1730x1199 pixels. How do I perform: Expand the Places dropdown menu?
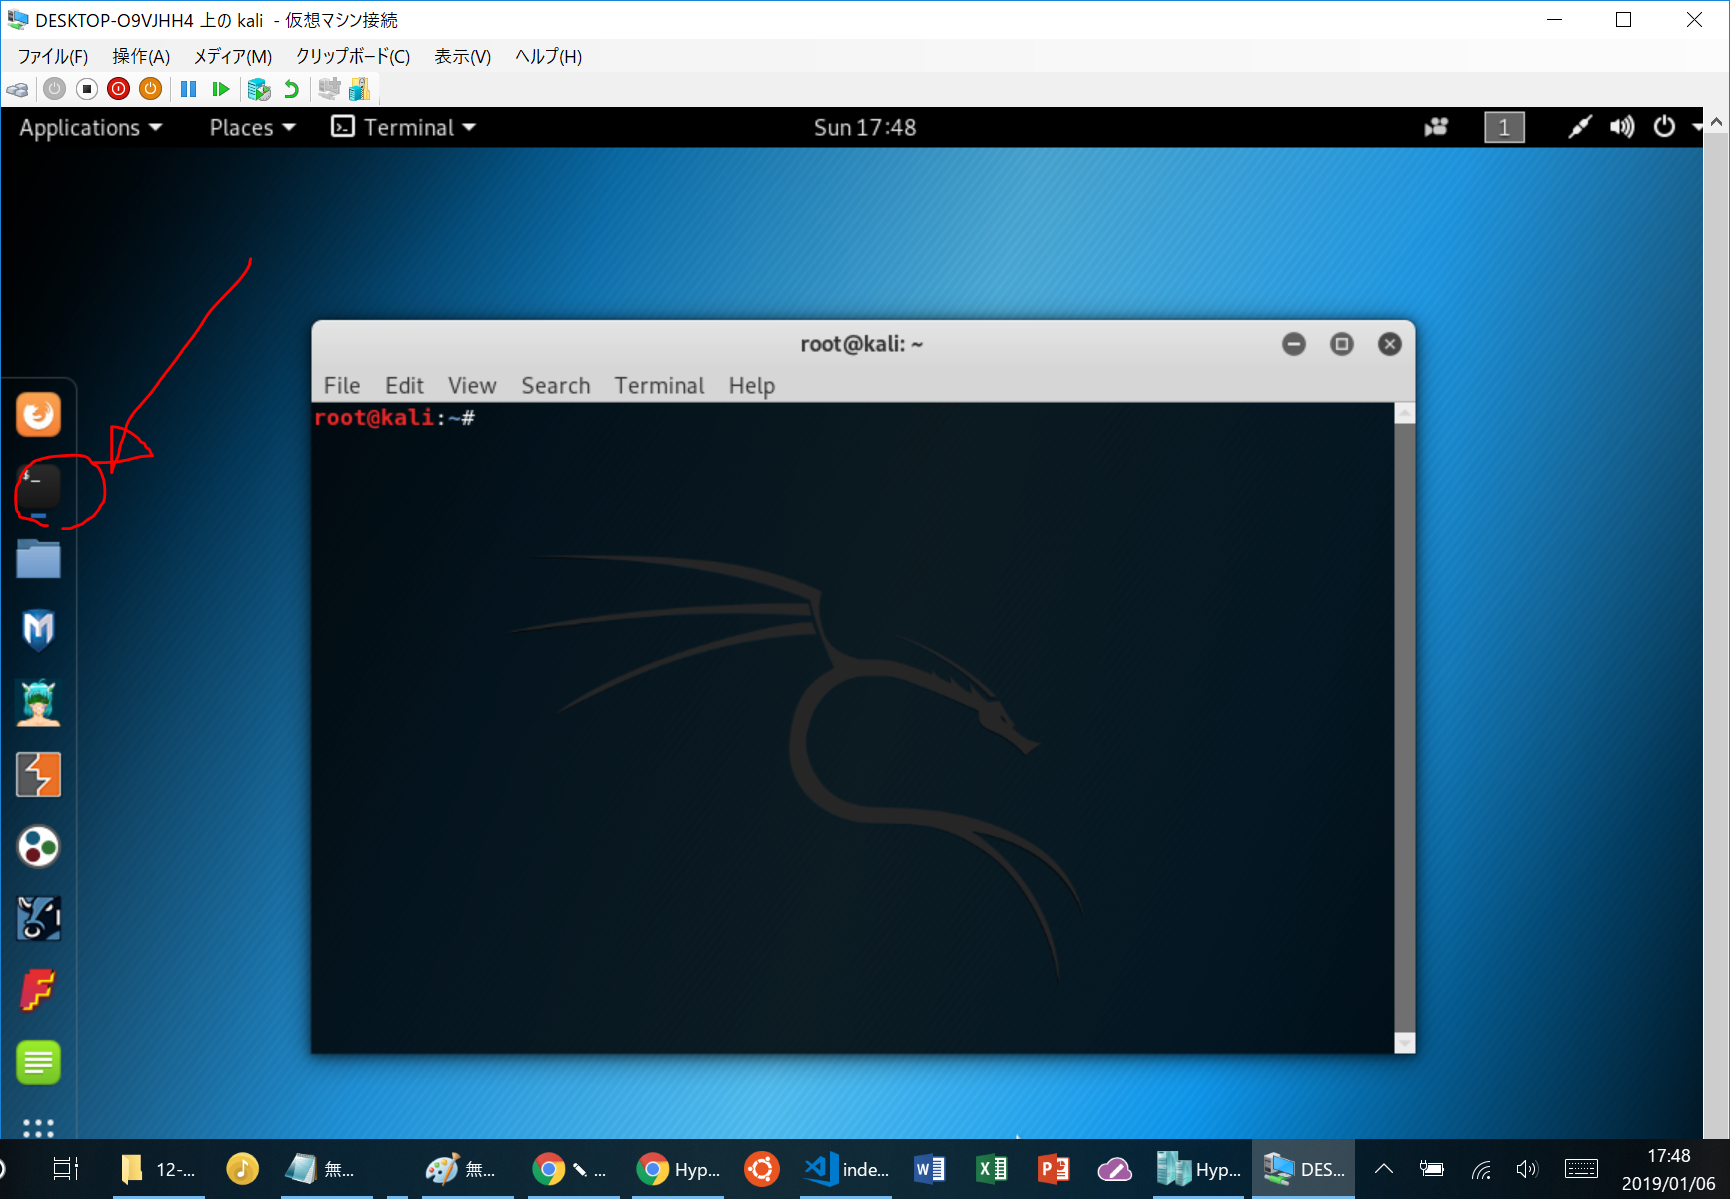click(252, 127)
